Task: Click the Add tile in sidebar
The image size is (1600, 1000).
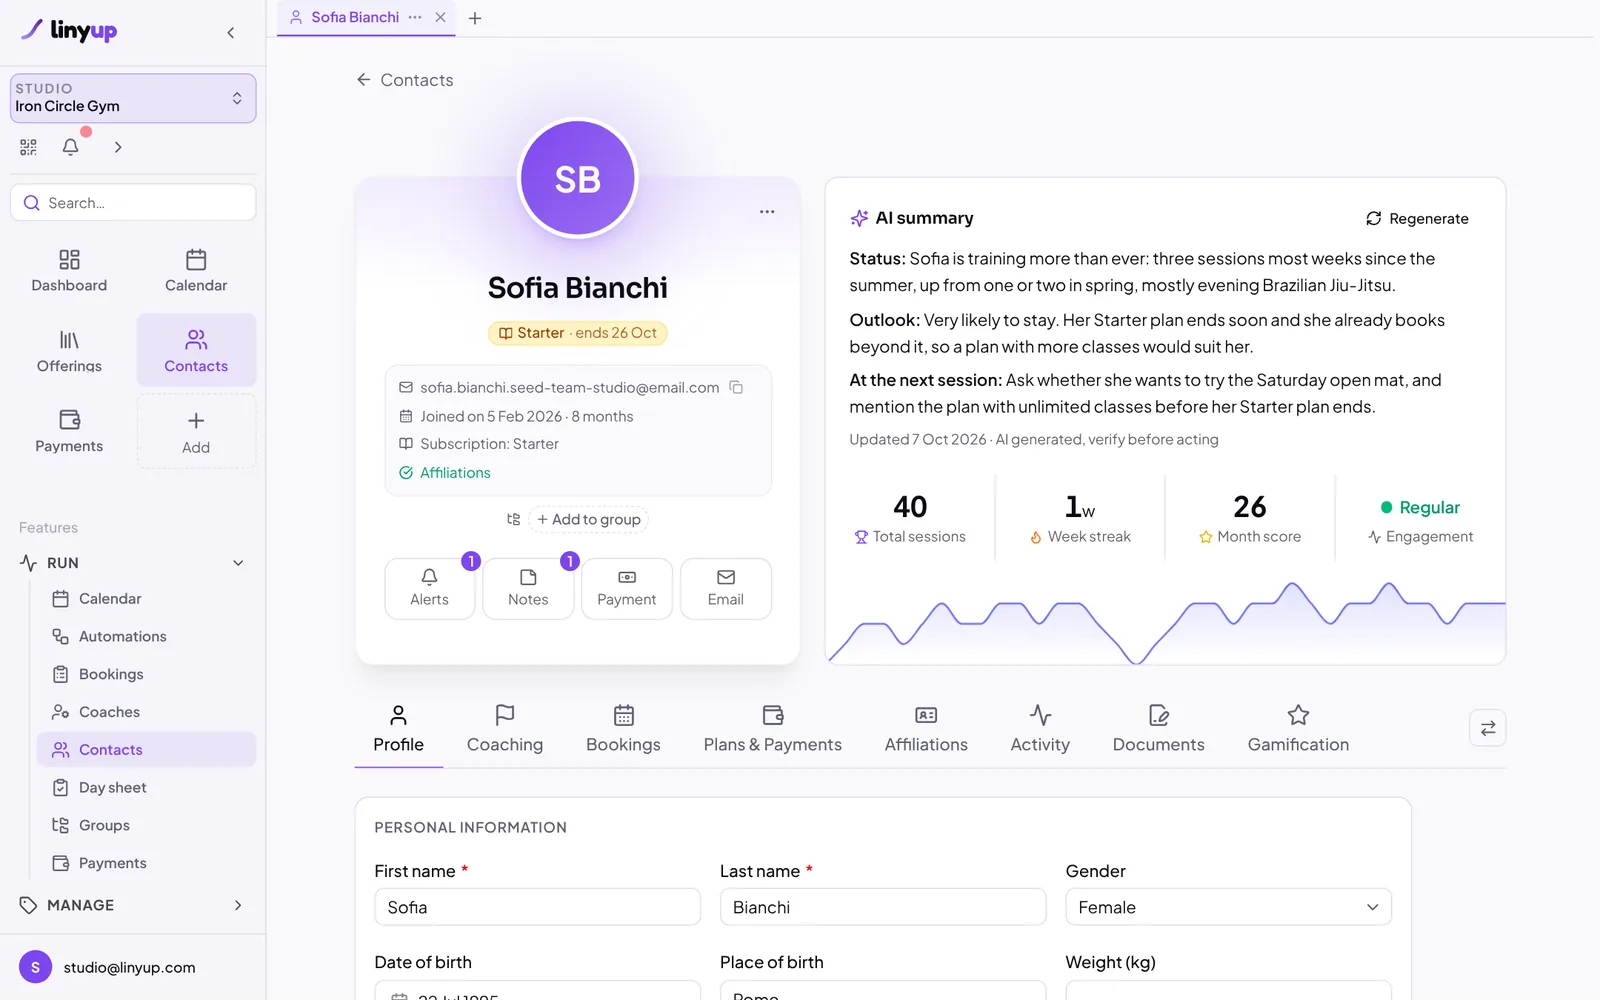Action: click(x=196, y=432)
